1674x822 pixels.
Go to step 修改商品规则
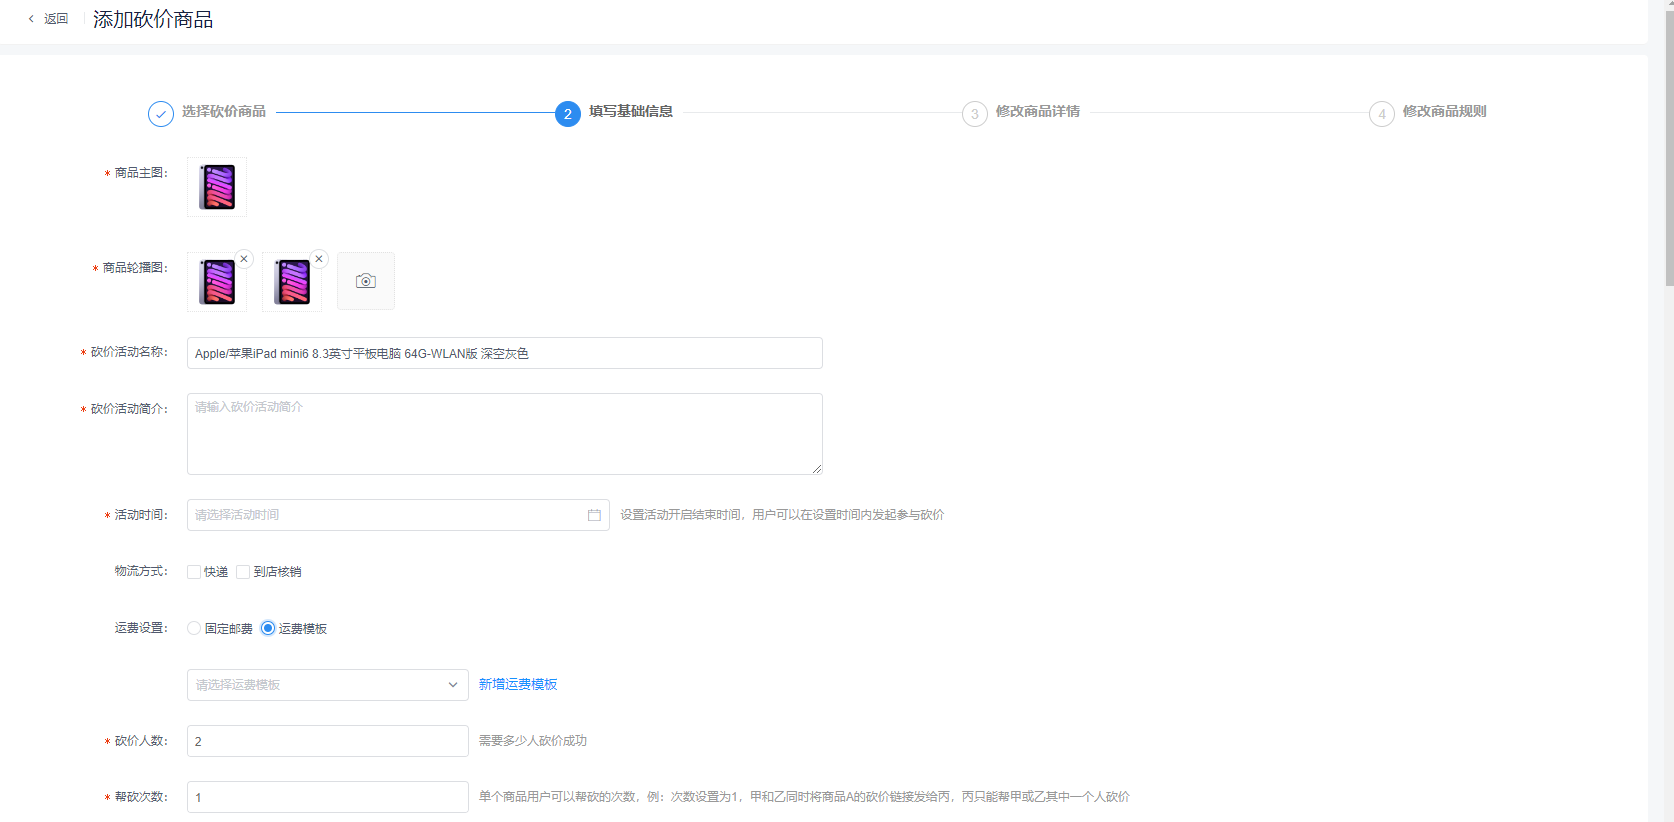[1444, 112]
